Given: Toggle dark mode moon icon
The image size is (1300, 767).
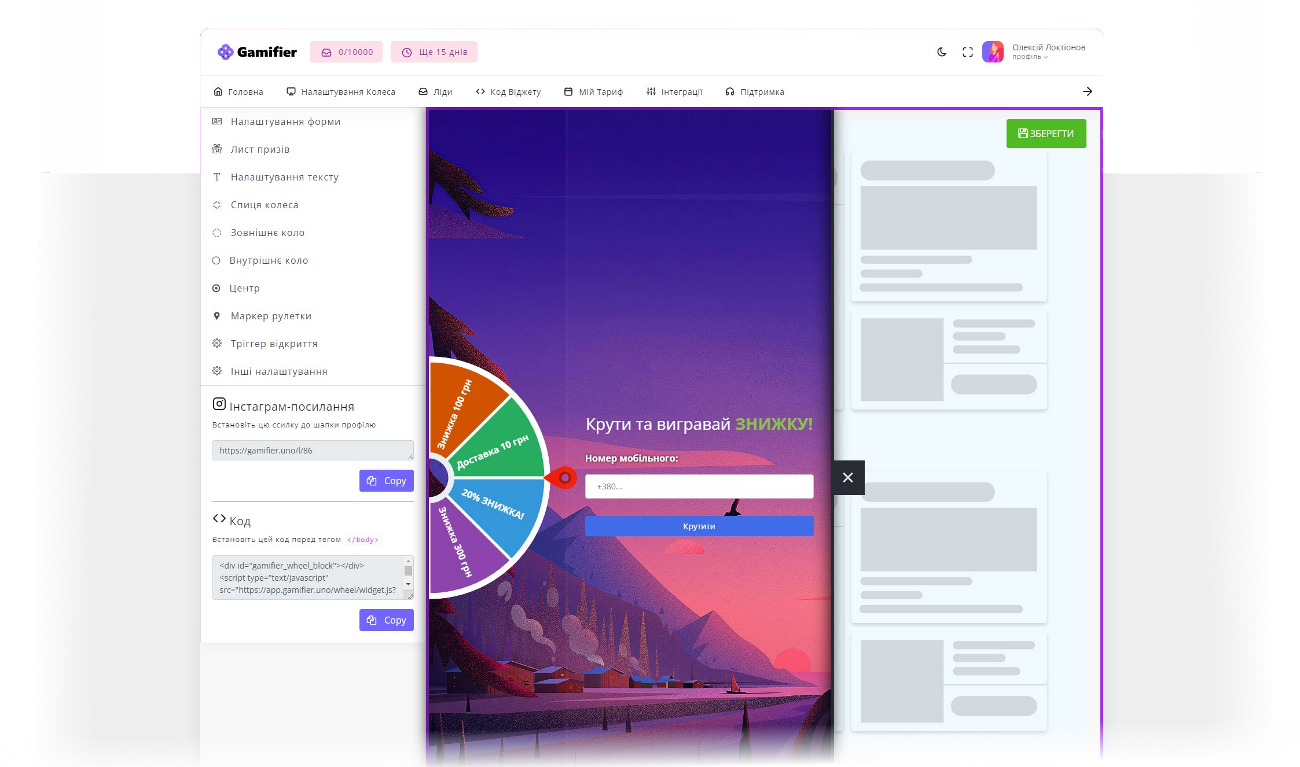Looking at the screenshot, I should tap(941, 52).
